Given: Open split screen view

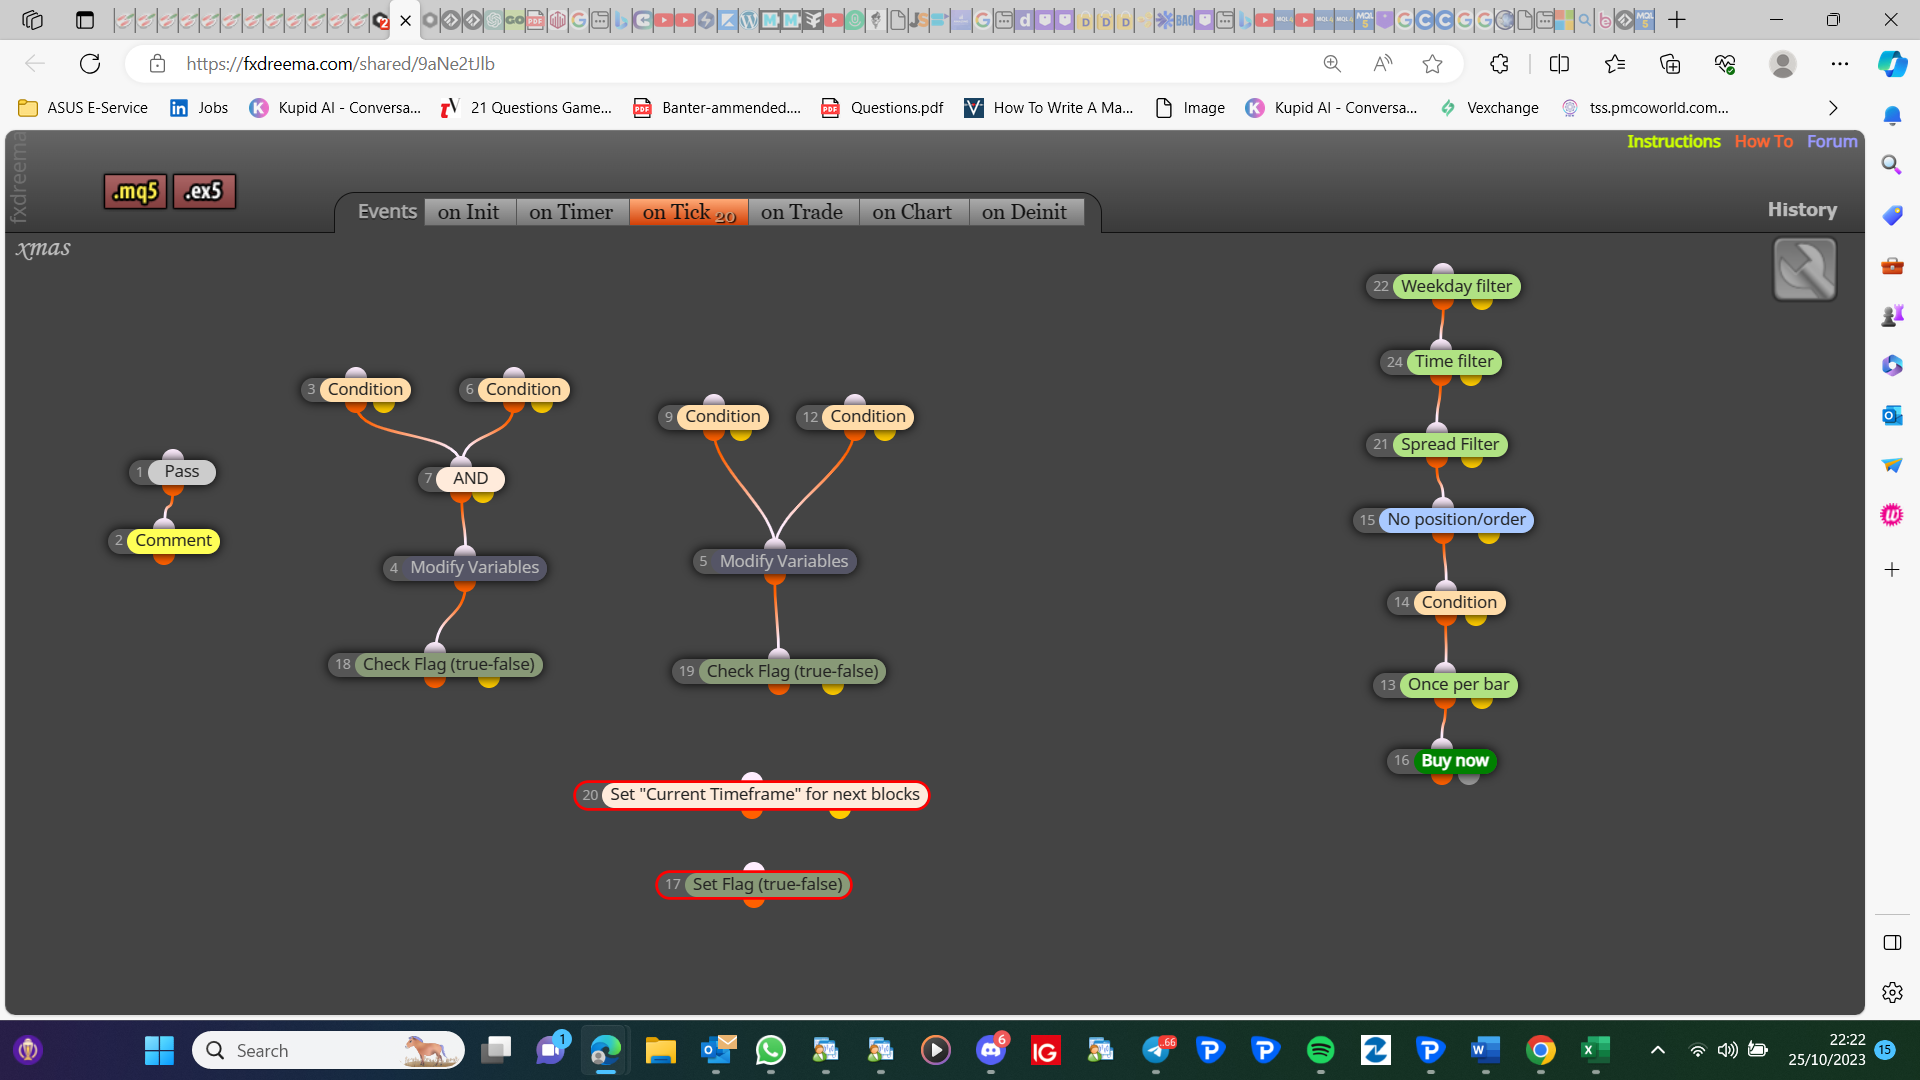Looking at the screenshot, I should point(1559,64).
